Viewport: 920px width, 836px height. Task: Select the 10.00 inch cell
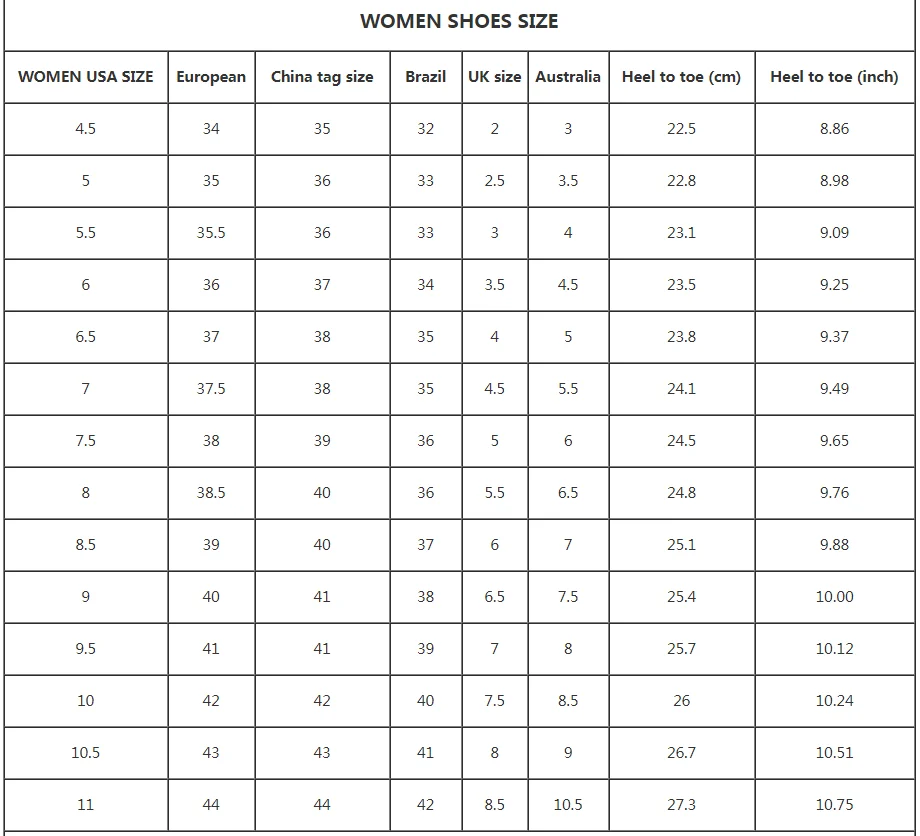(x=834, y=597)
